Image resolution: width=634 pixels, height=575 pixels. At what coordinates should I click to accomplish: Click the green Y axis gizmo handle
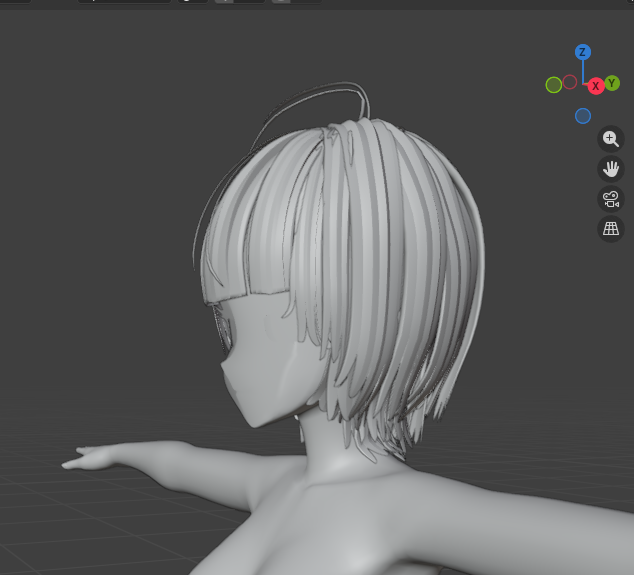pyautogui.click(x=612, y=83)
